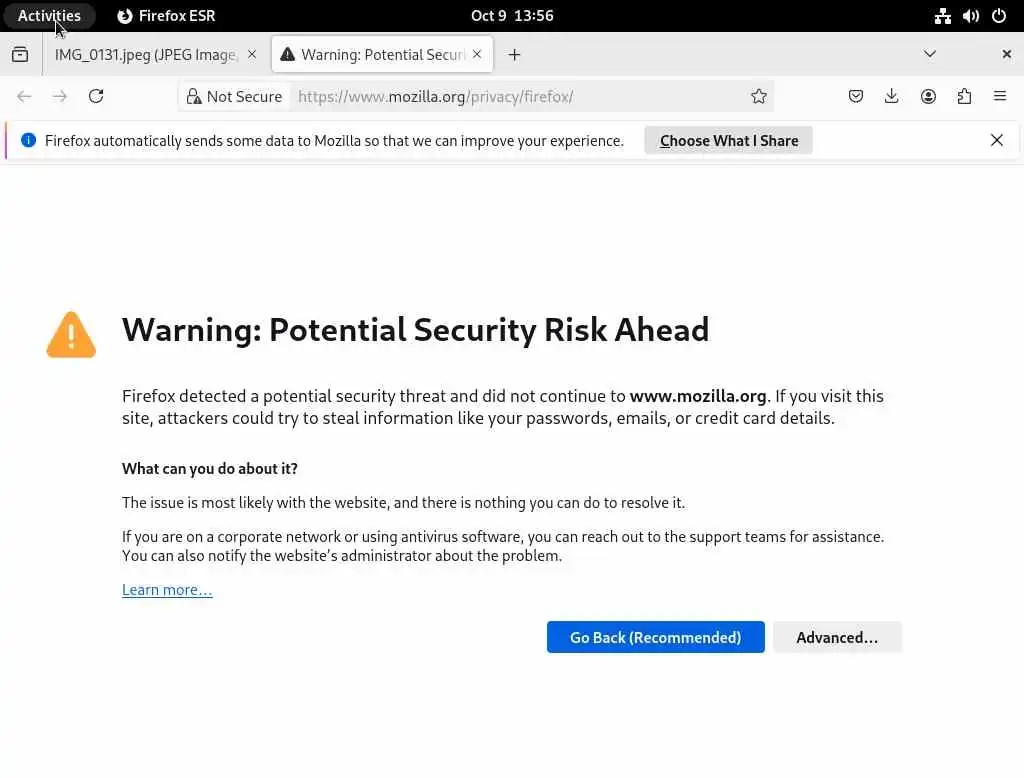
Task: Expand the Advanced… options
Action: tap(837, 637)
